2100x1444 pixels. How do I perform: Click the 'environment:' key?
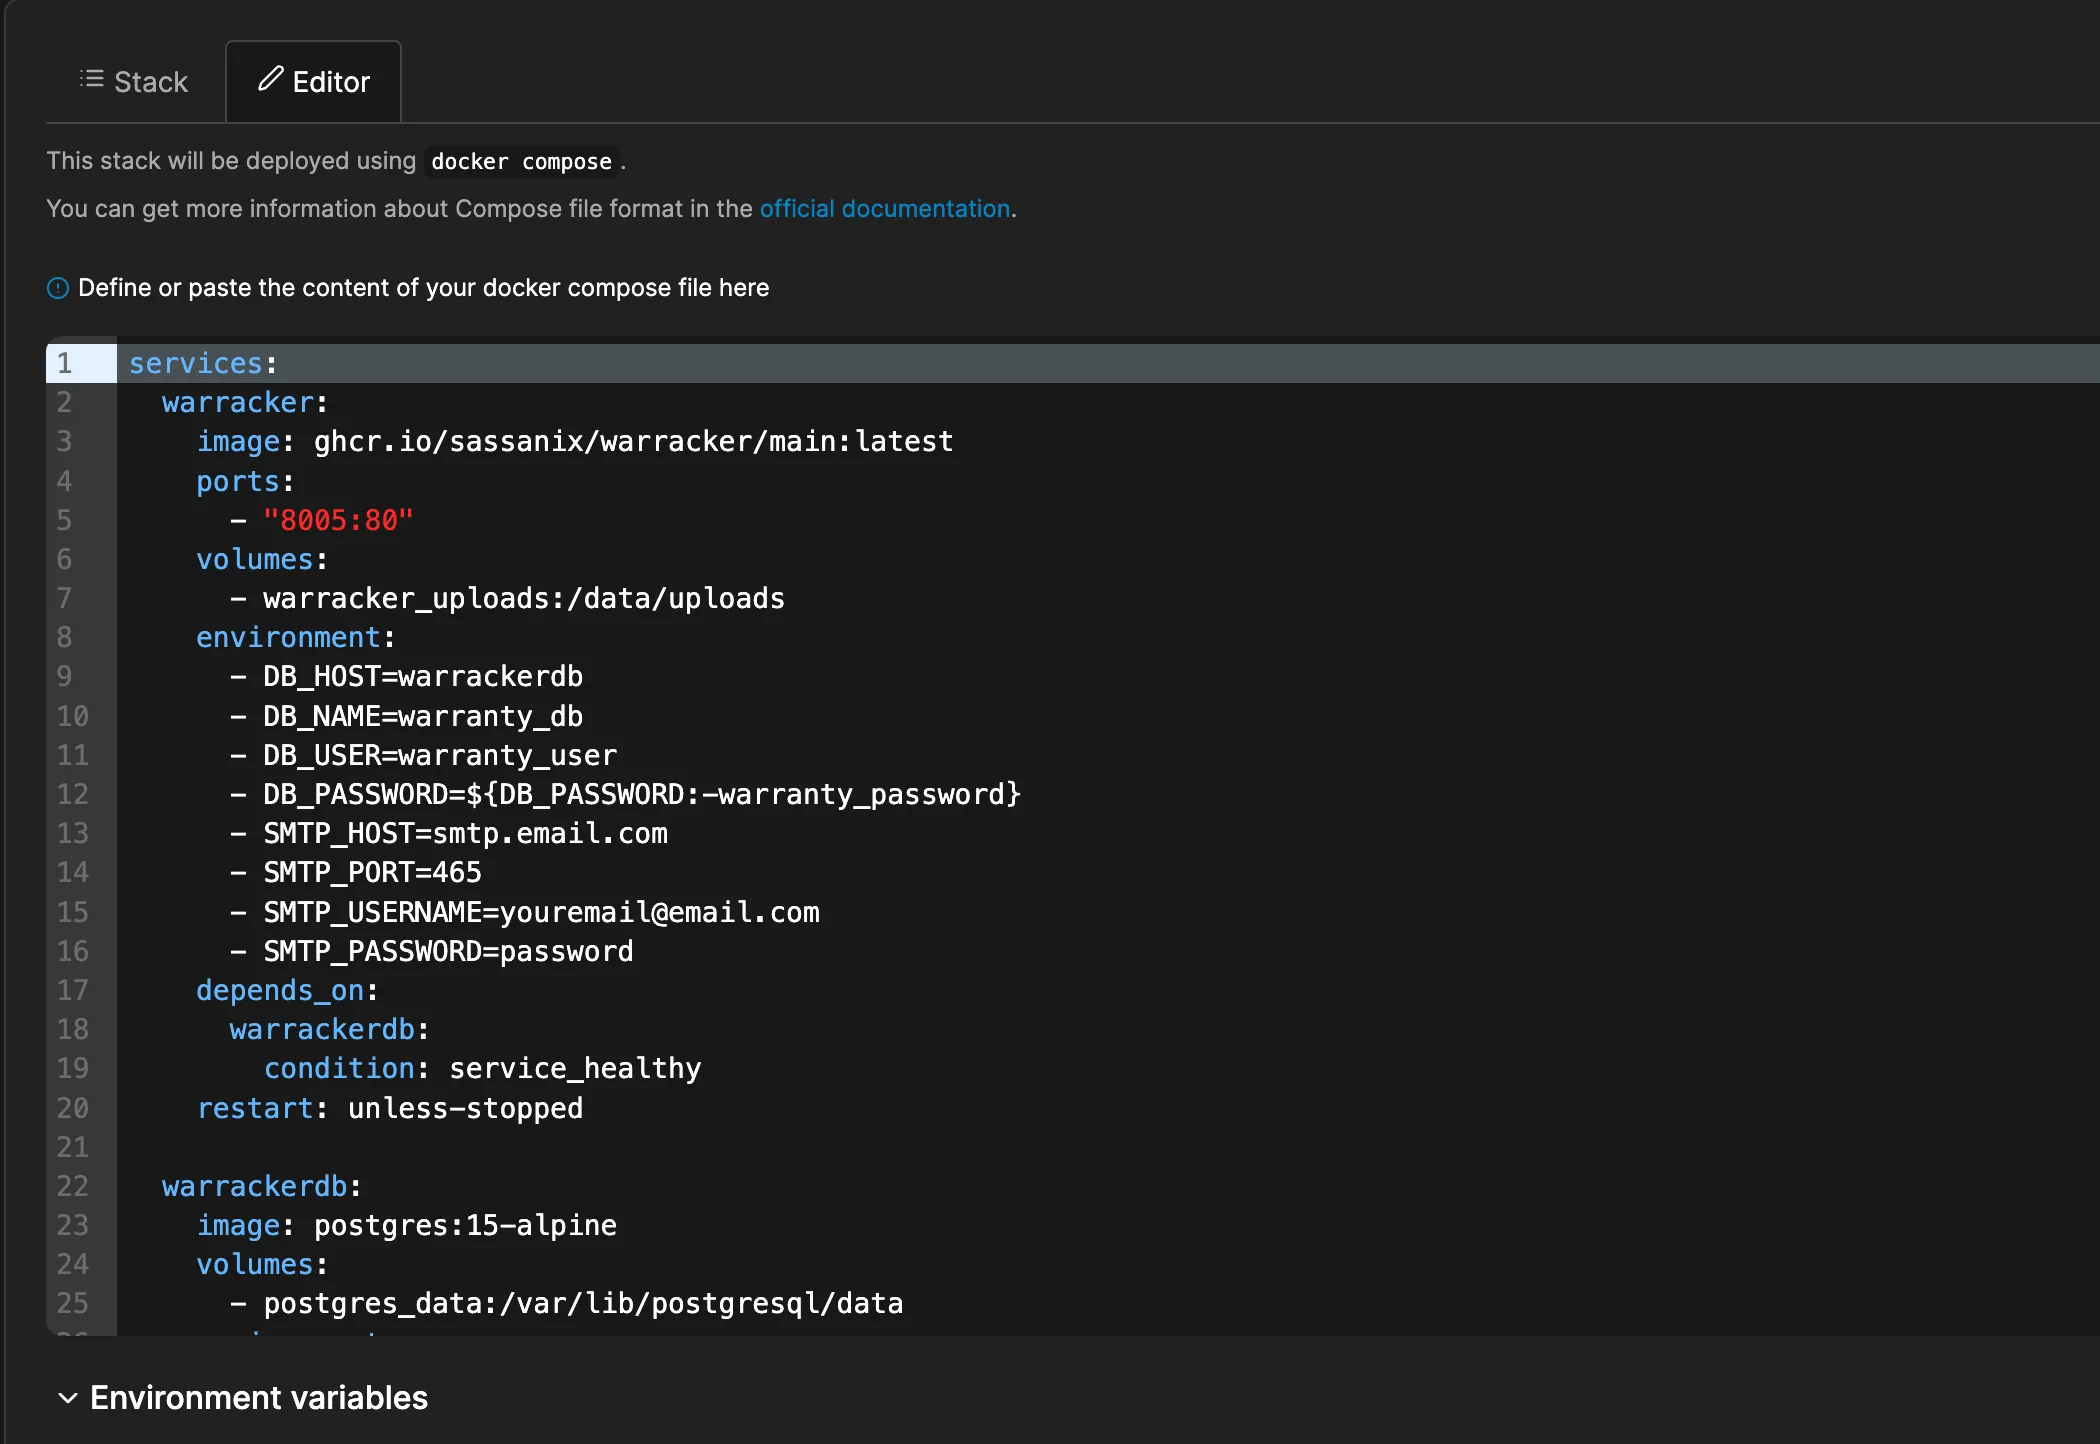tap(296, 637)
